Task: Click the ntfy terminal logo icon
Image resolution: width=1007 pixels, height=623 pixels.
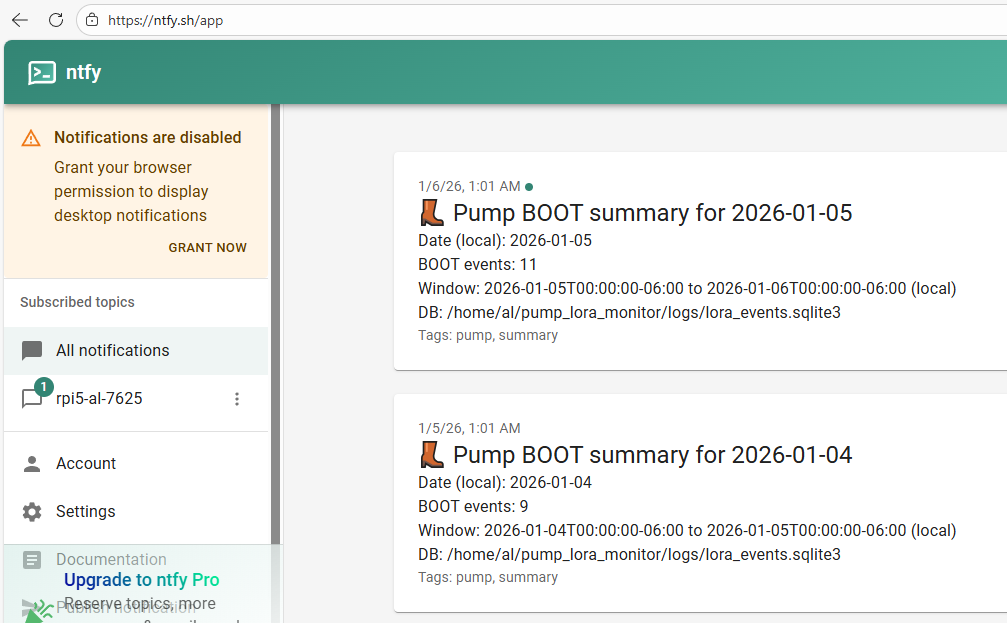Action: tap(42, 73)
